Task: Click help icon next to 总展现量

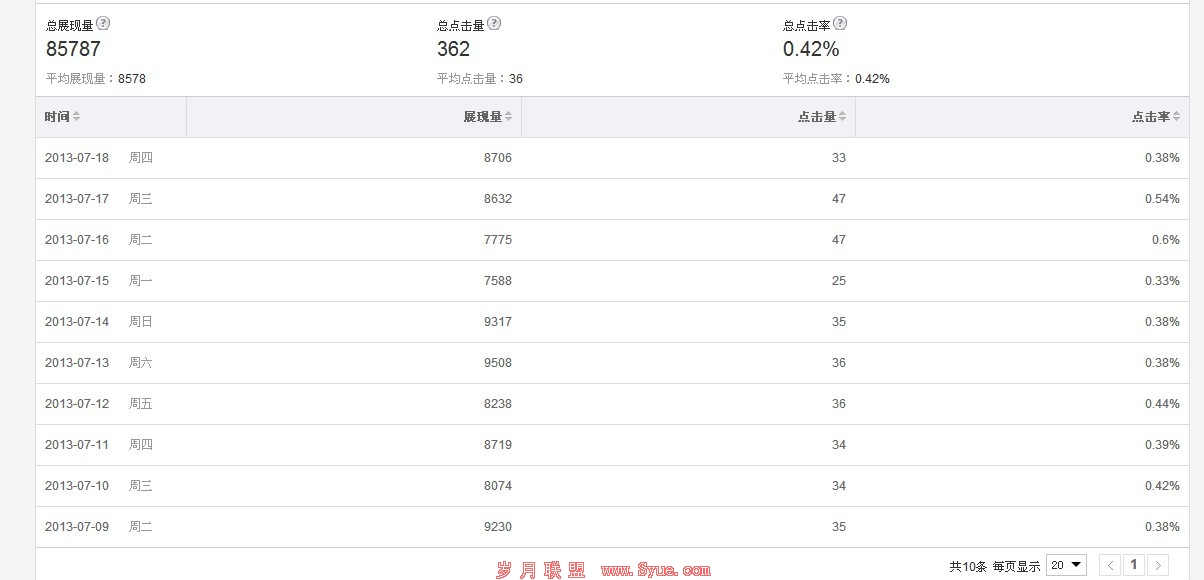Action: click(x=103, y=24)
